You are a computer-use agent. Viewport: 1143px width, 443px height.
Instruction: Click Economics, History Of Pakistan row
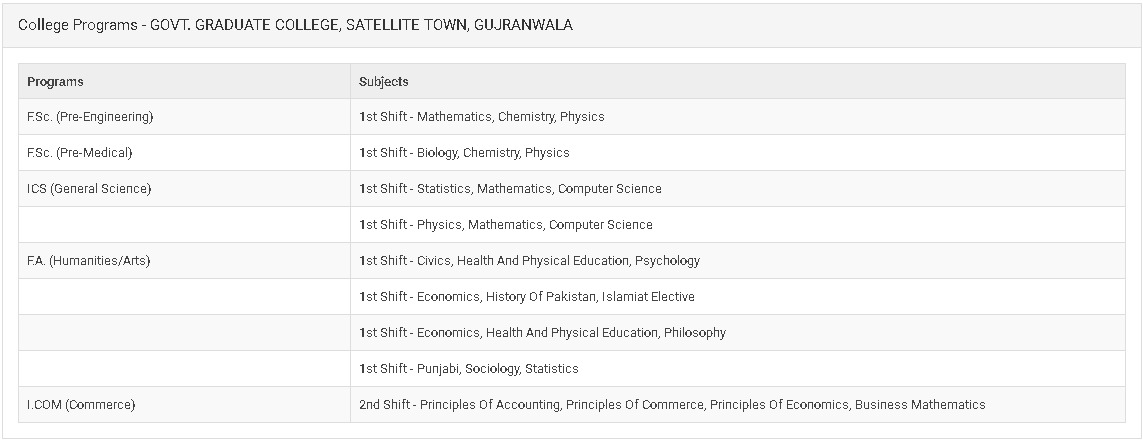pyautogui.click(x=527, y=297)
